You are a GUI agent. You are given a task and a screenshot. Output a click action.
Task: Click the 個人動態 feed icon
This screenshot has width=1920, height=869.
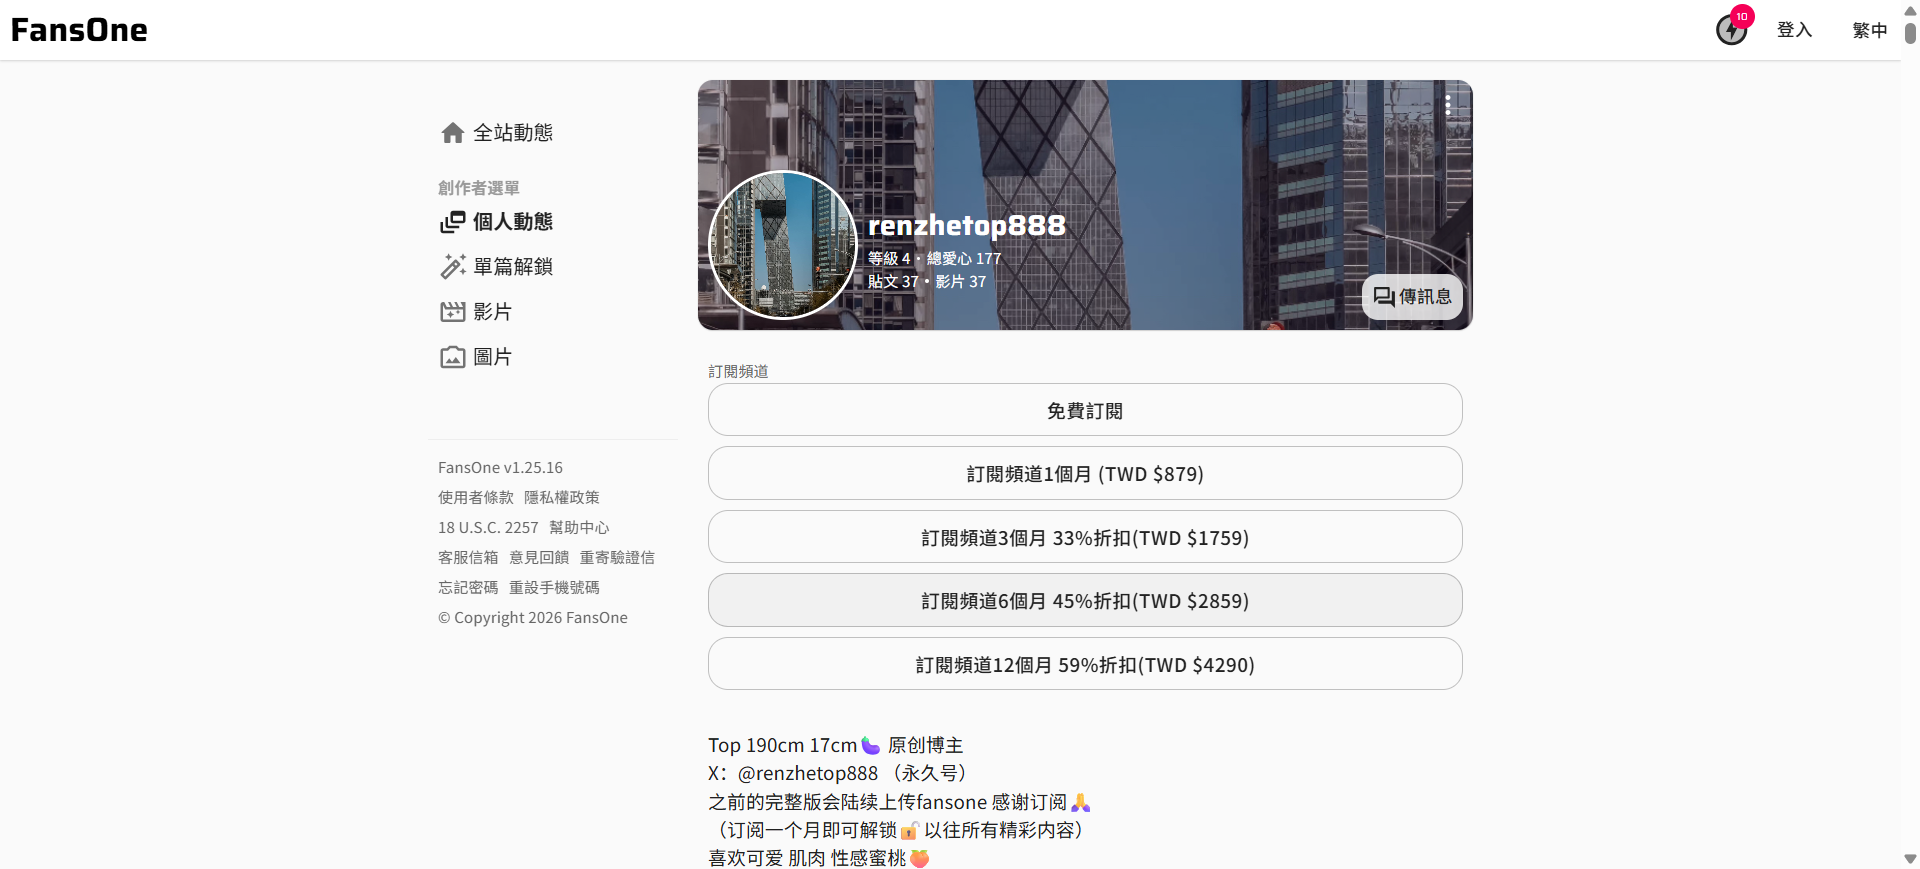pyautogui.click(x=452, y=222)
